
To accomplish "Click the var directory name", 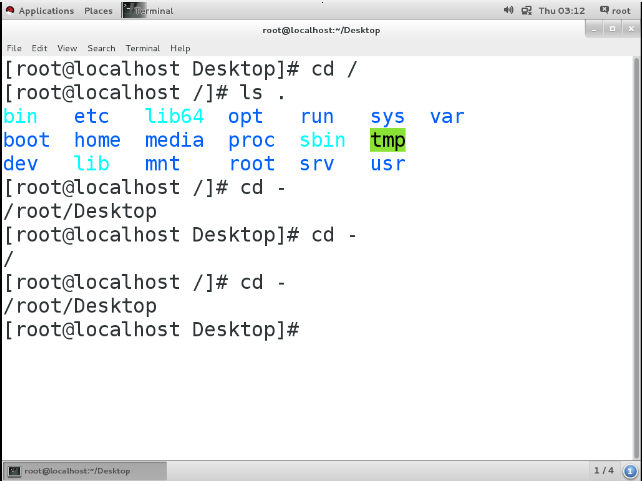I will [x=447, y=117].
